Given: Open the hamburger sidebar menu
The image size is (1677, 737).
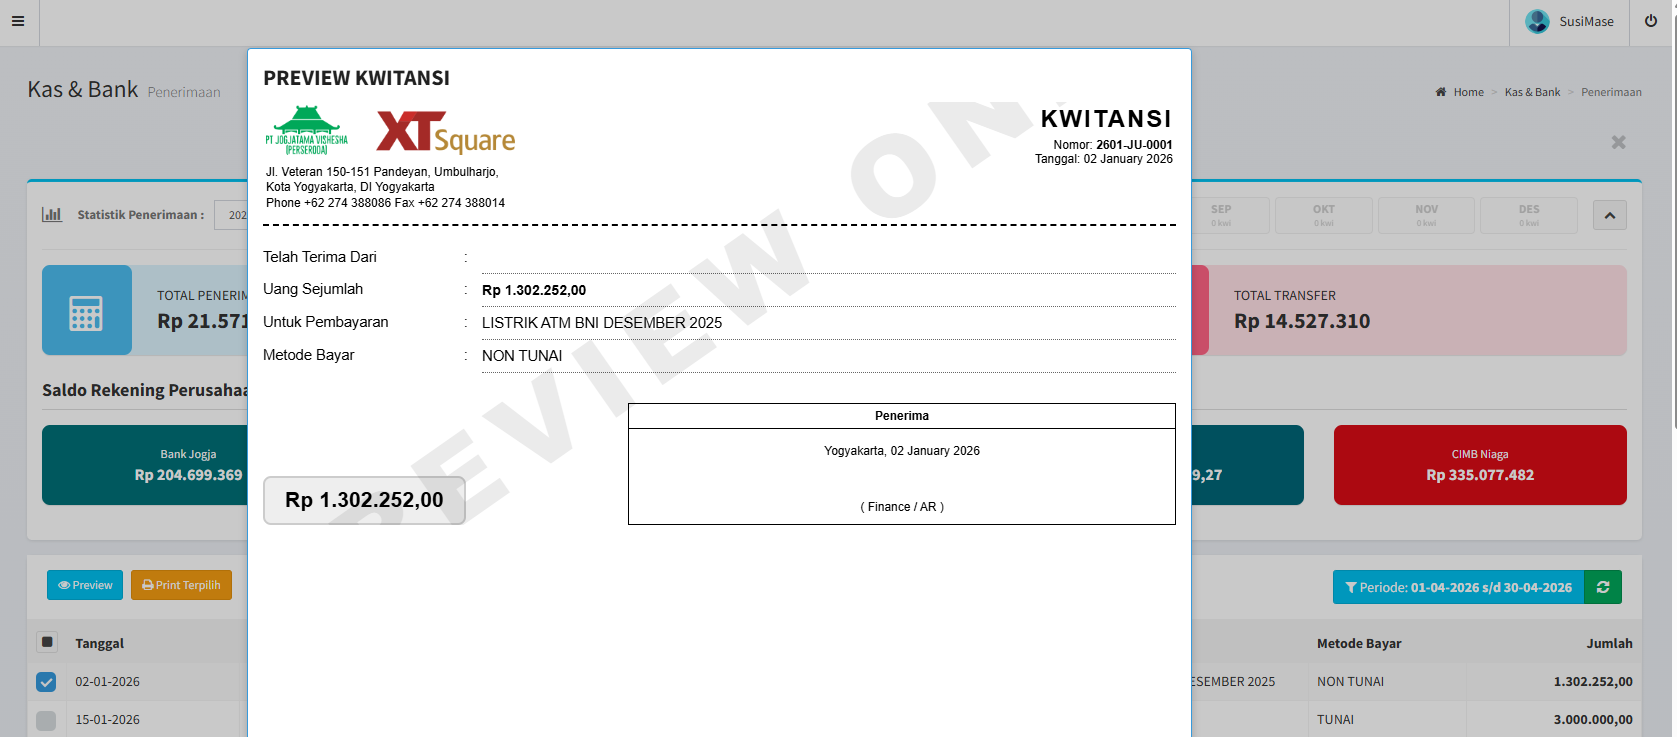Looking at the screenshot, I should click(18, 21).
